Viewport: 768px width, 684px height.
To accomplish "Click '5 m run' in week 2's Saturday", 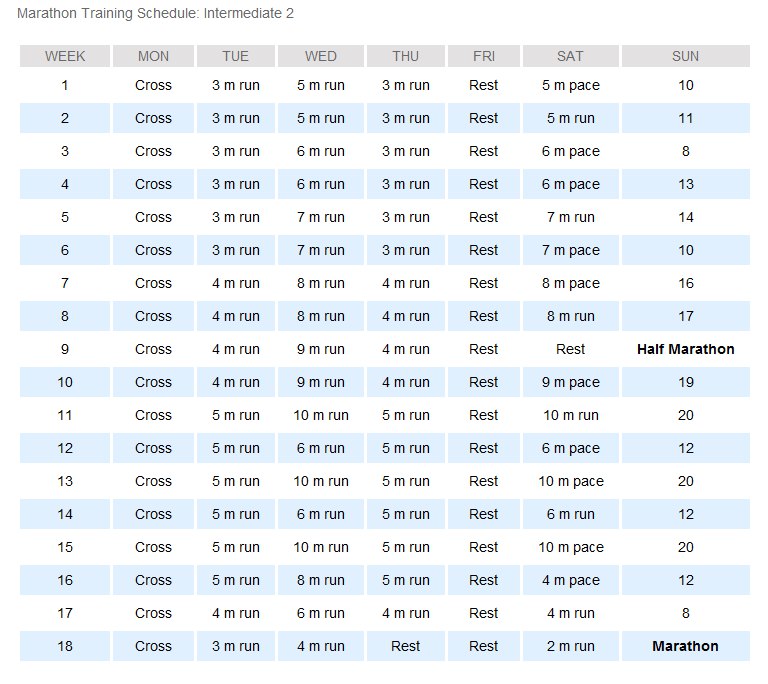I will (571, 118).
